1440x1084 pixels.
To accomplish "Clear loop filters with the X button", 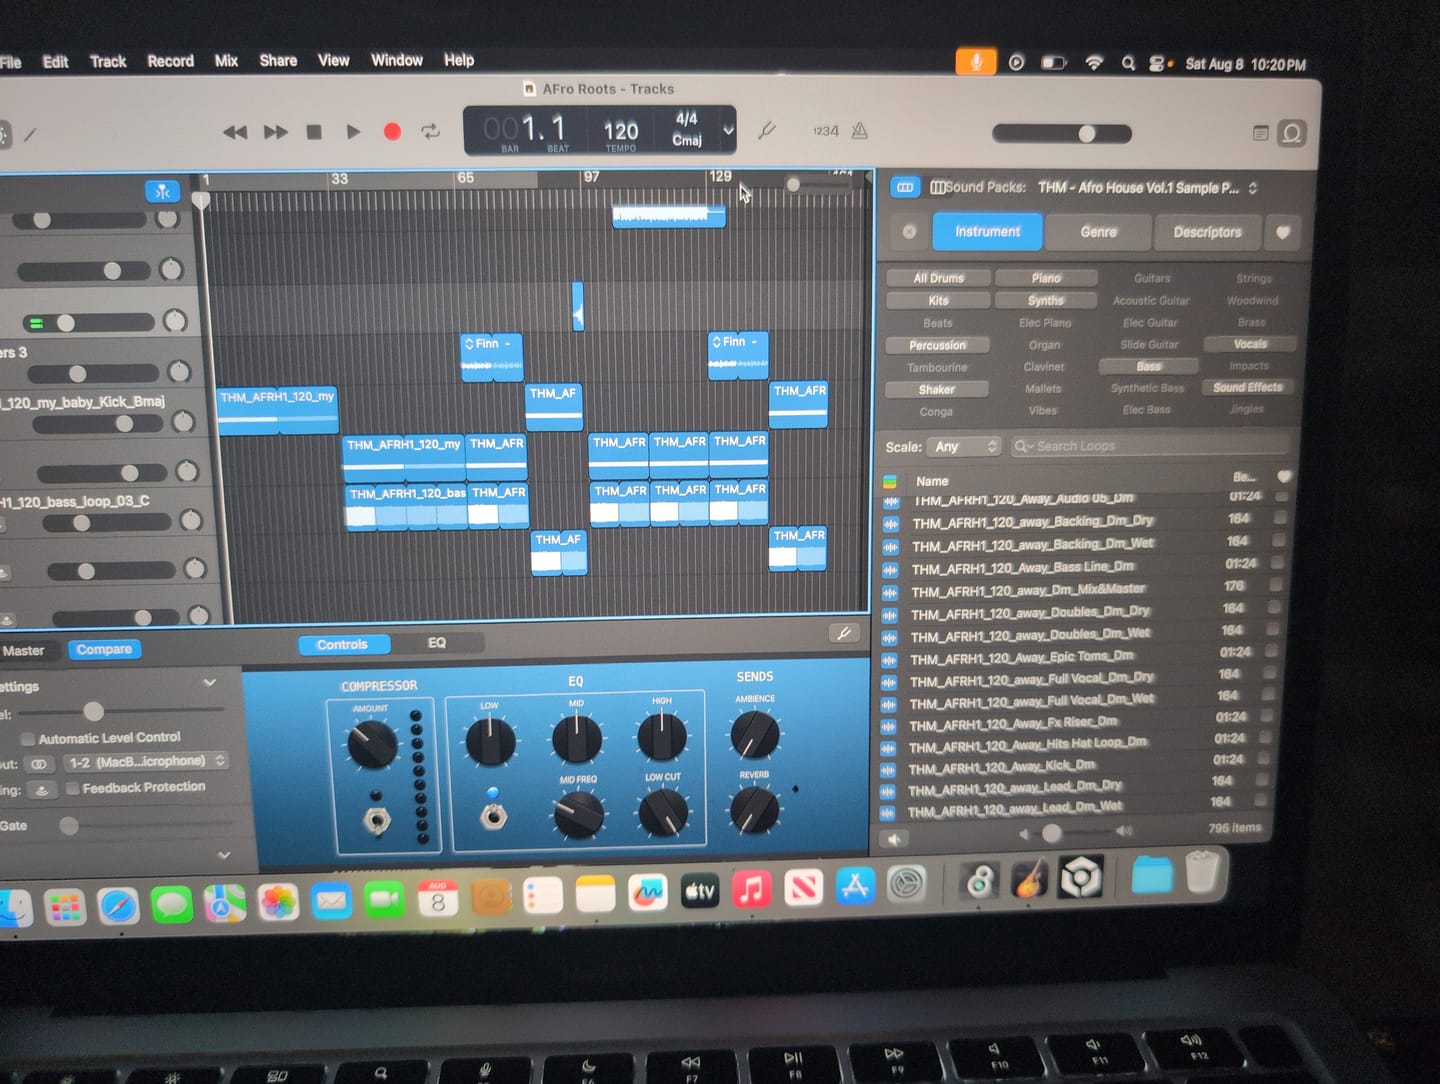I will 909,231.
